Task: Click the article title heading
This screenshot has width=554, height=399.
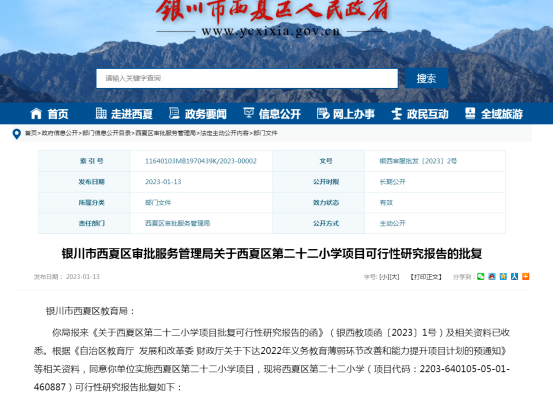Action: (x=272, y=254)
